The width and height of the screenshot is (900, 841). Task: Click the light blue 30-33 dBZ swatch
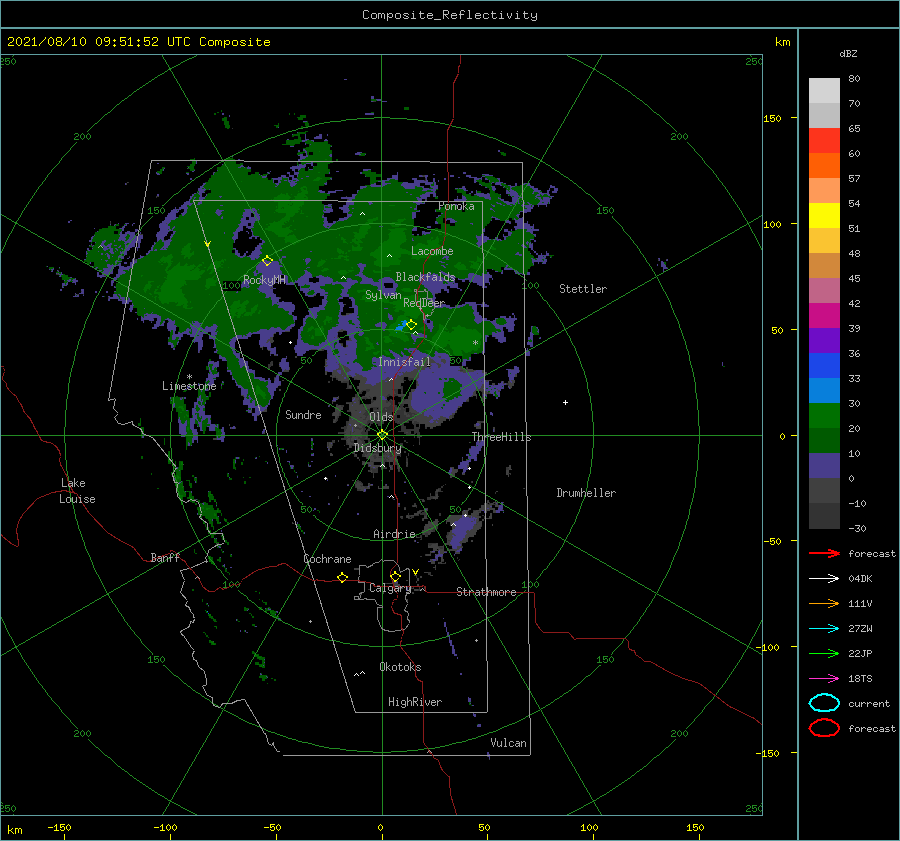(x=824, y=390)
